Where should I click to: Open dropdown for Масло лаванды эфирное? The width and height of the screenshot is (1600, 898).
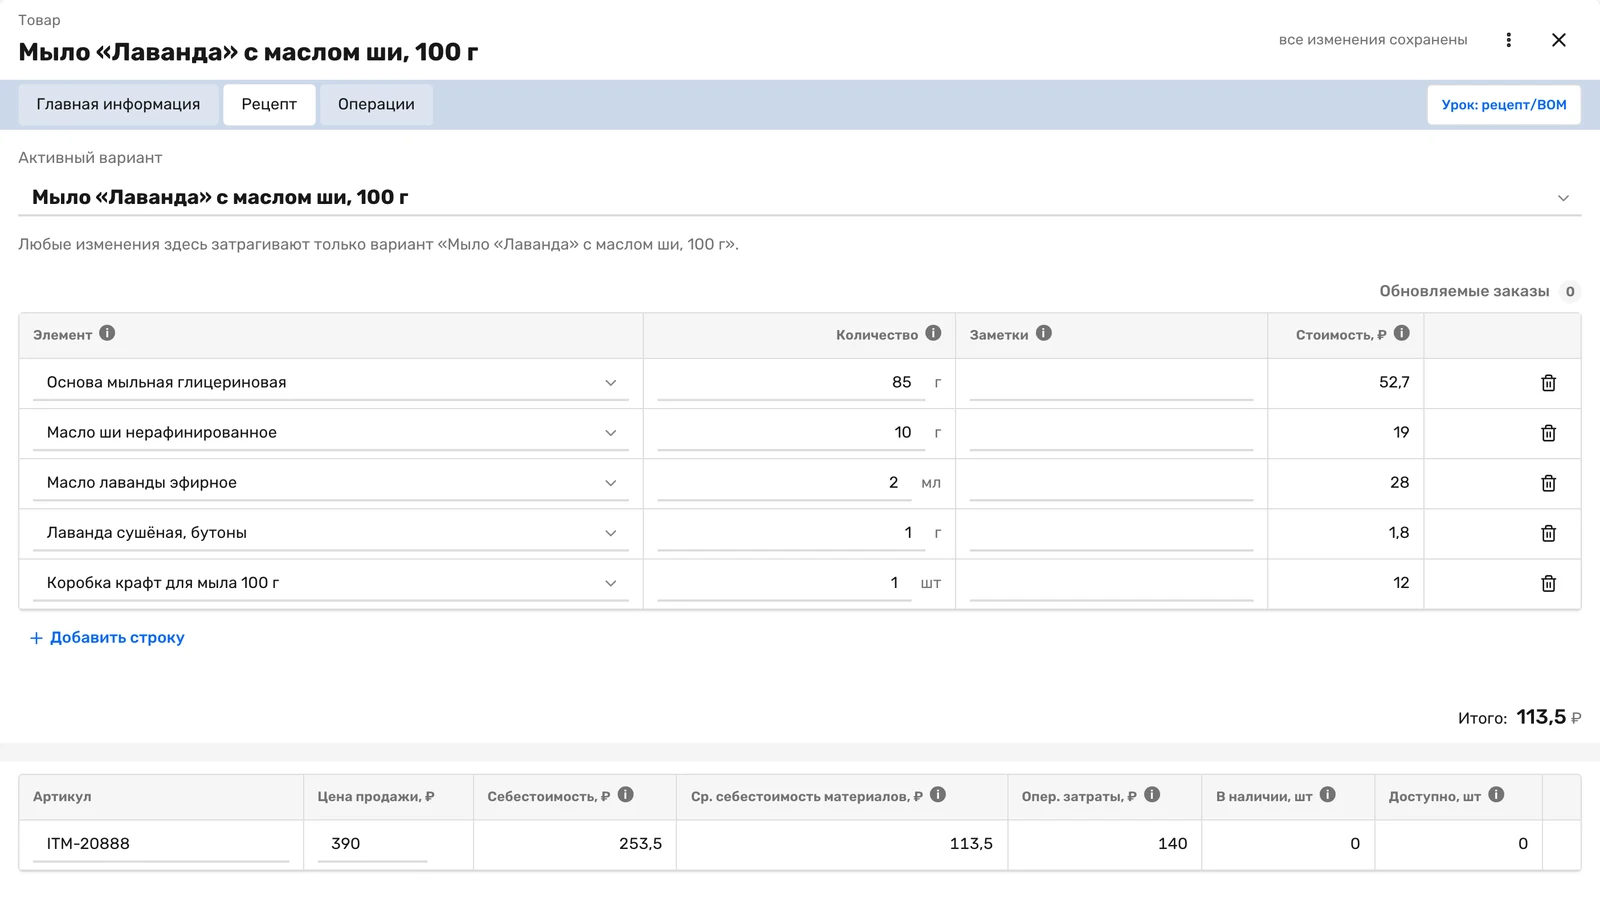click(611, 483)
